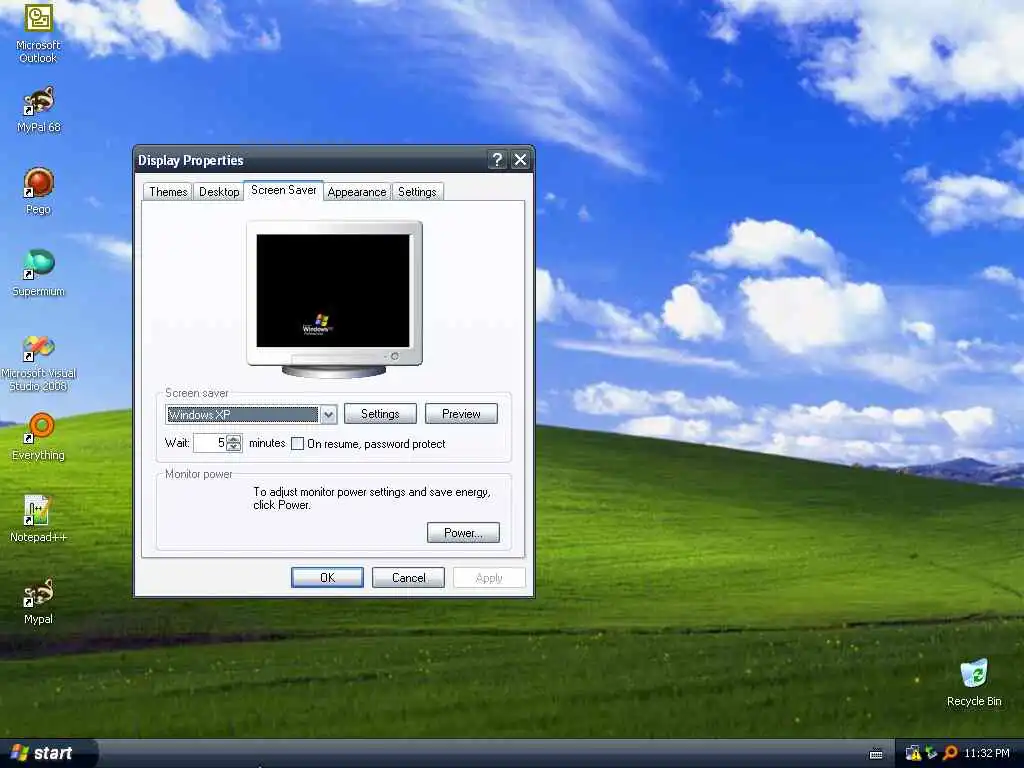This screenshot has height=768, width=1024.
Task: Click OK to confirm display properties
Action: pyautogui.click(x=327, y=578)
